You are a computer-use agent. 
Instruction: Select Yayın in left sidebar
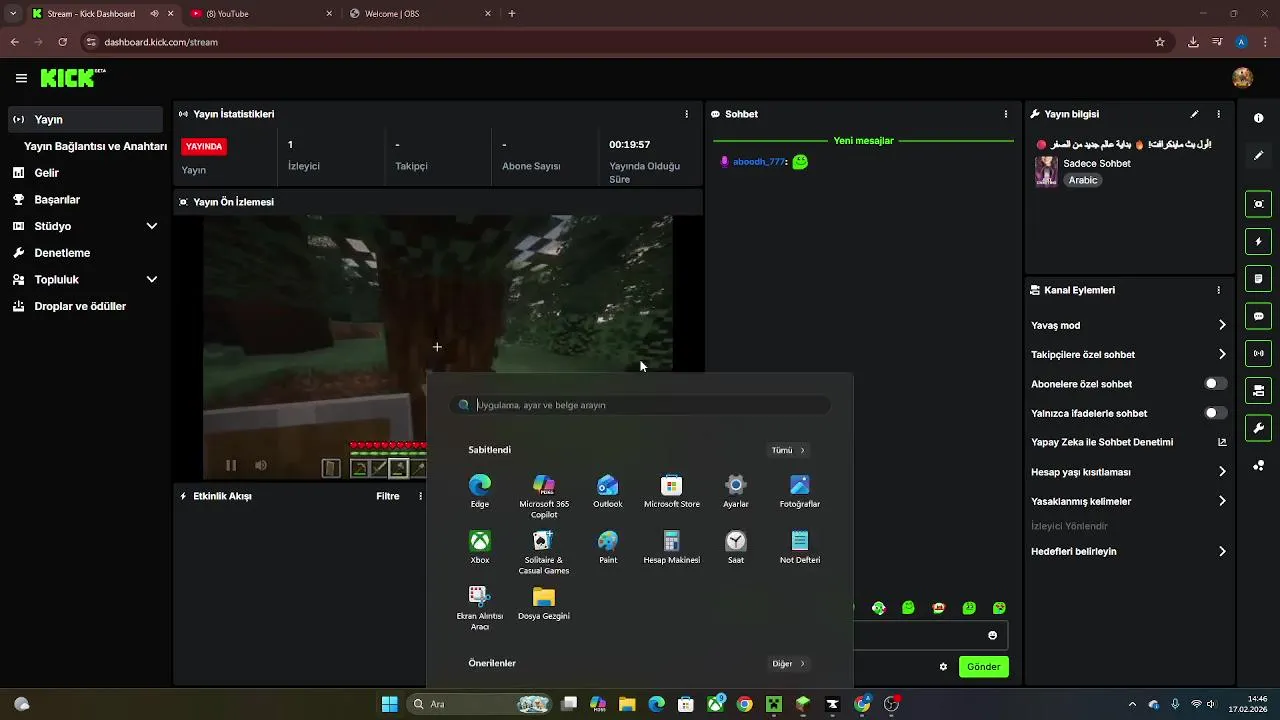(85, 119)
